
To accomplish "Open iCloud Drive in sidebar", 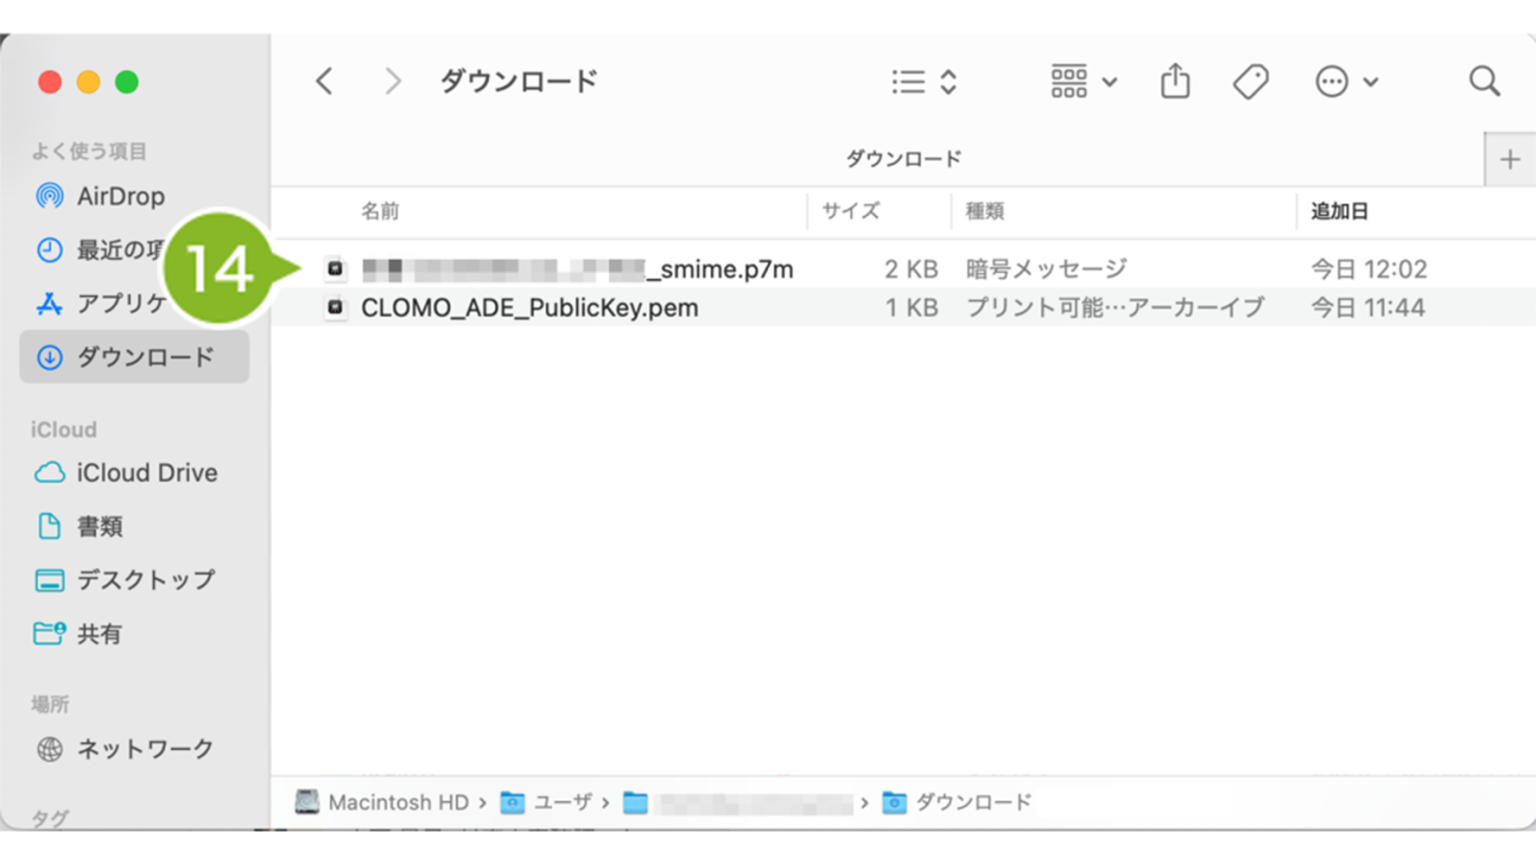I will [146, 472].
